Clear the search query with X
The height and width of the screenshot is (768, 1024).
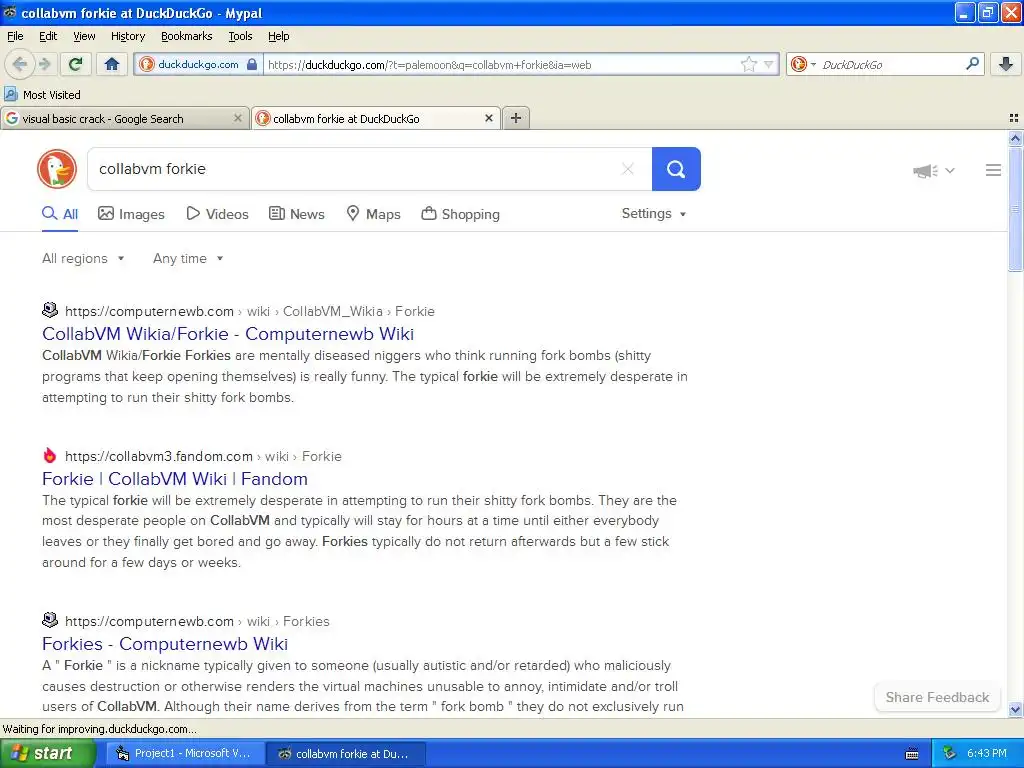coord(628,169)
